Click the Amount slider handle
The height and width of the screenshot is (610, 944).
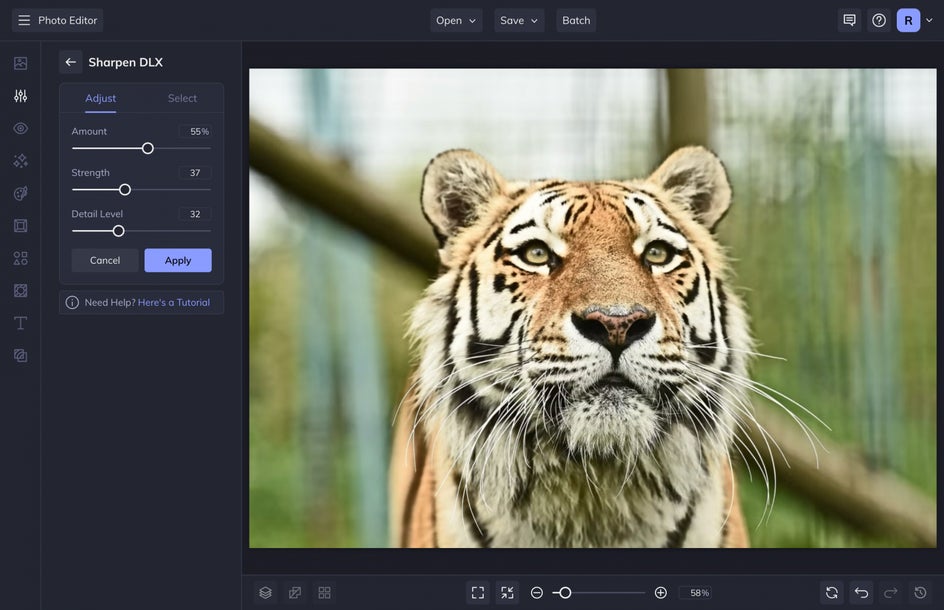coord(148,148)
